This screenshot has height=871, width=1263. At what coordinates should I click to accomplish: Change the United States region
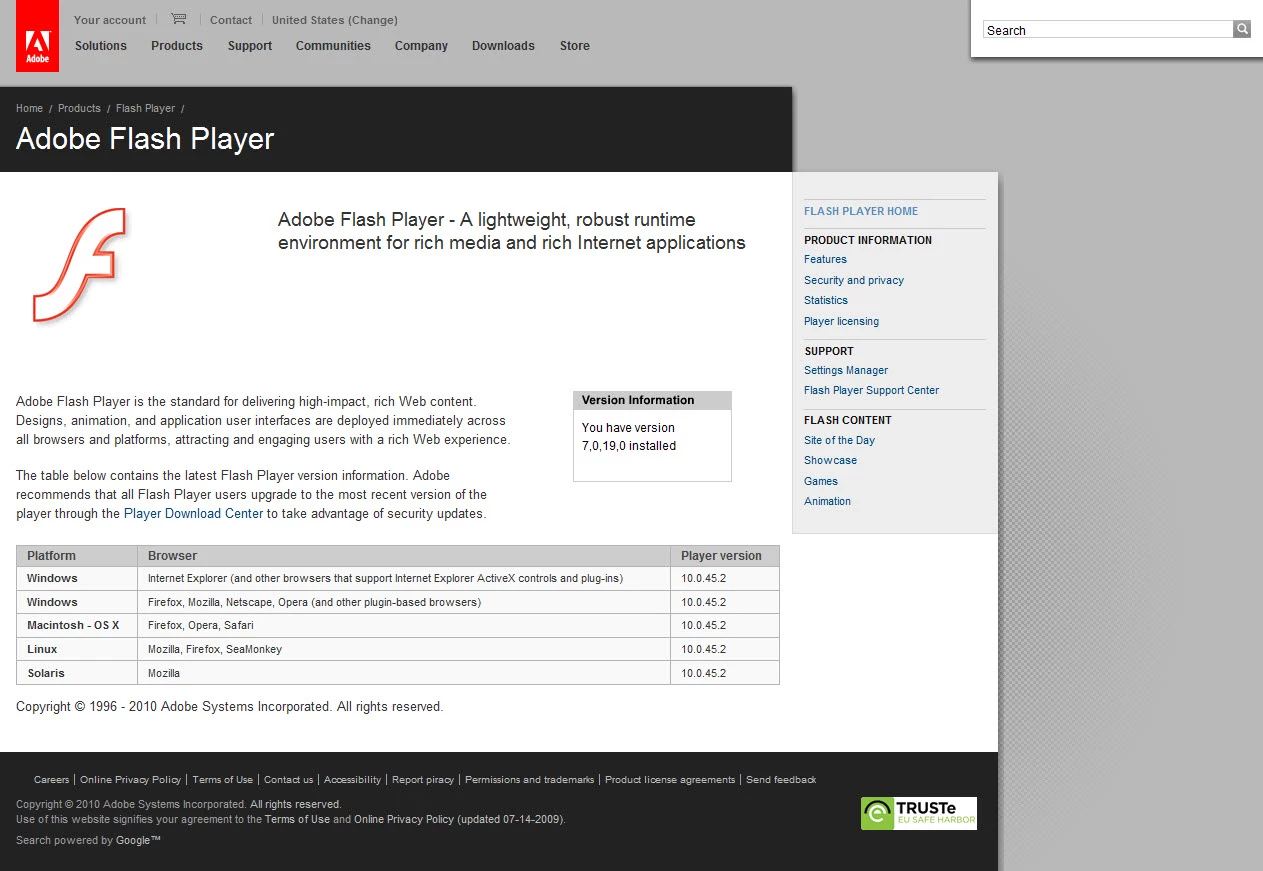(x=335, y=20)
